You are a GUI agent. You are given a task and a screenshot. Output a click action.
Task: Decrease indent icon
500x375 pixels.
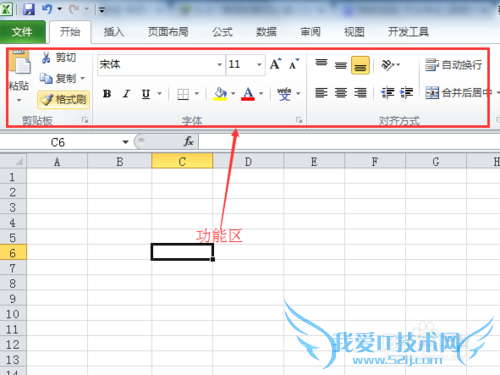point(388,93)
